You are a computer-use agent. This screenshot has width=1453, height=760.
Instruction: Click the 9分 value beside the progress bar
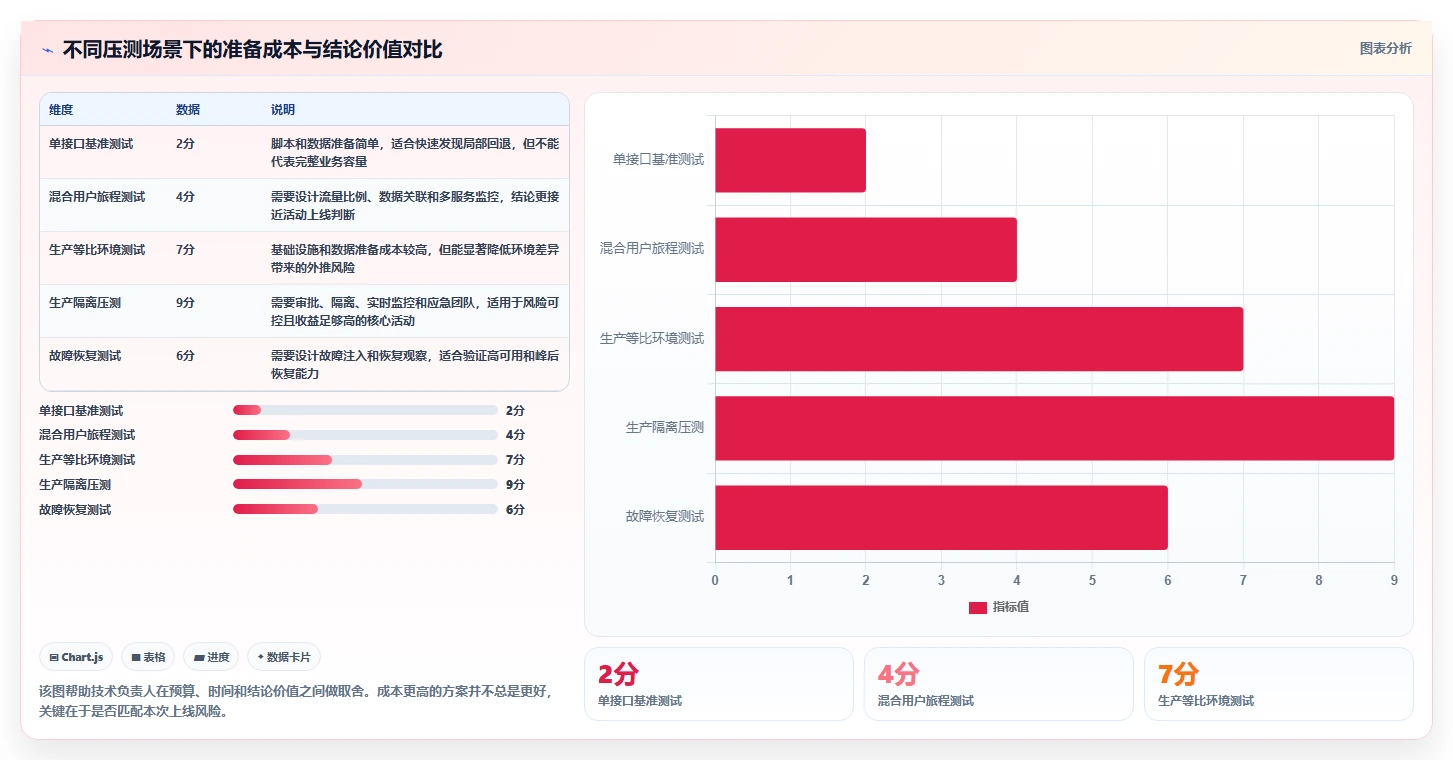coord(515,485)
